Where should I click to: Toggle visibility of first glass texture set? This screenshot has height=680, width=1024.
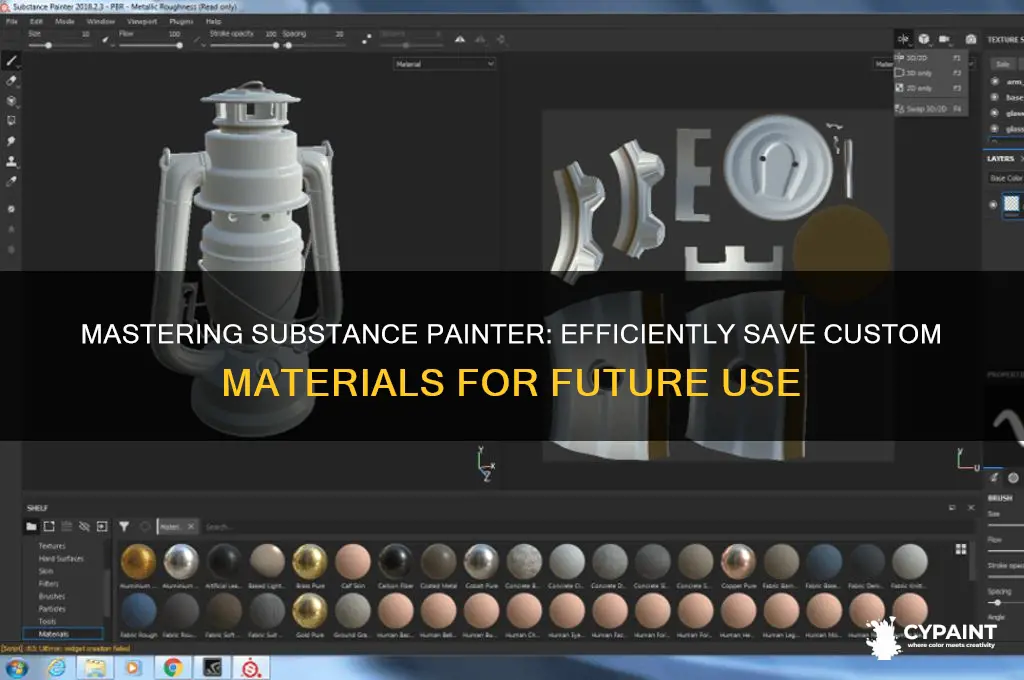coord(995,113)
